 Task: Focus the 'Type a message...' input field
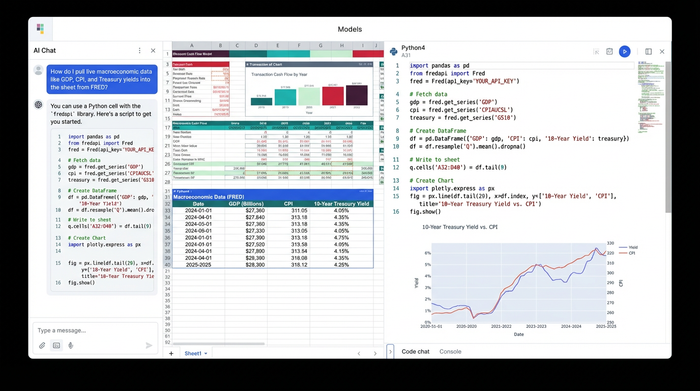point(95,330)
